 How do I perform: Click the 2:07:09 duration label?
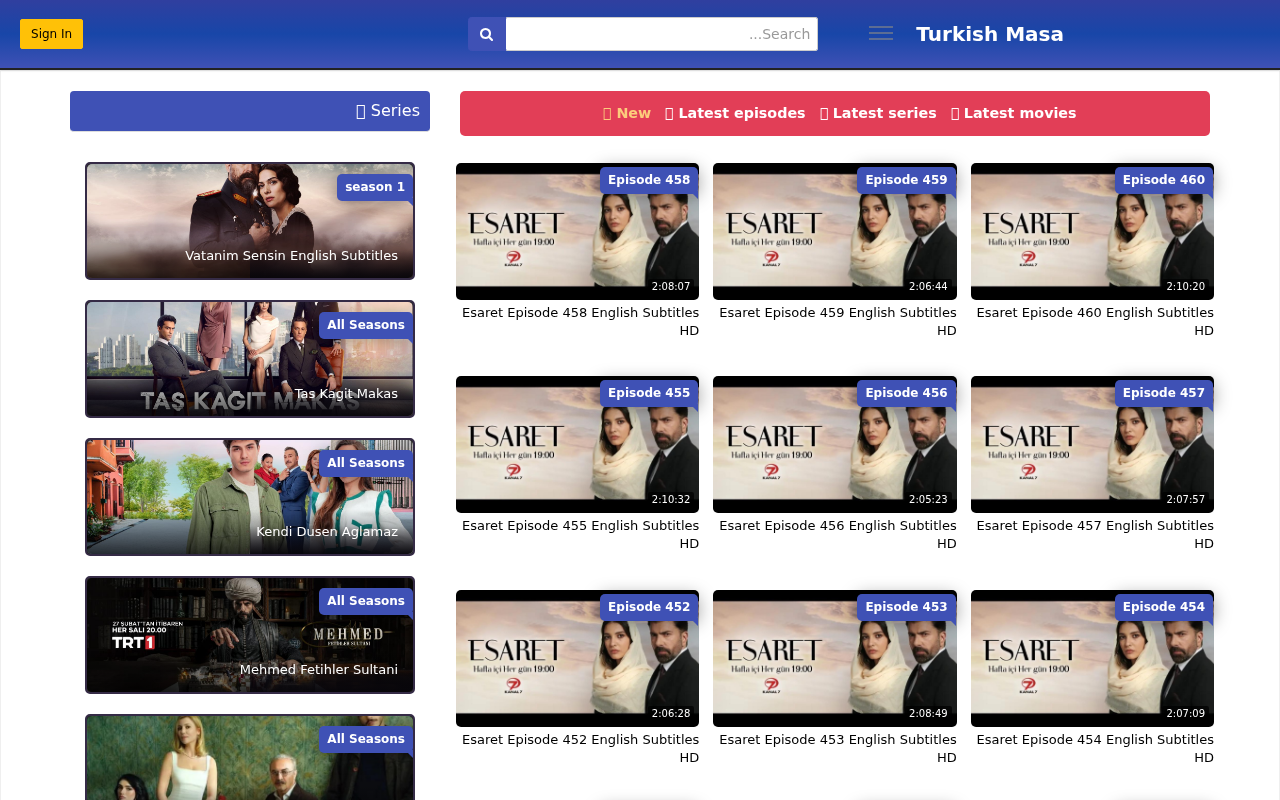pyautogui.click(x=1186, y=713)
